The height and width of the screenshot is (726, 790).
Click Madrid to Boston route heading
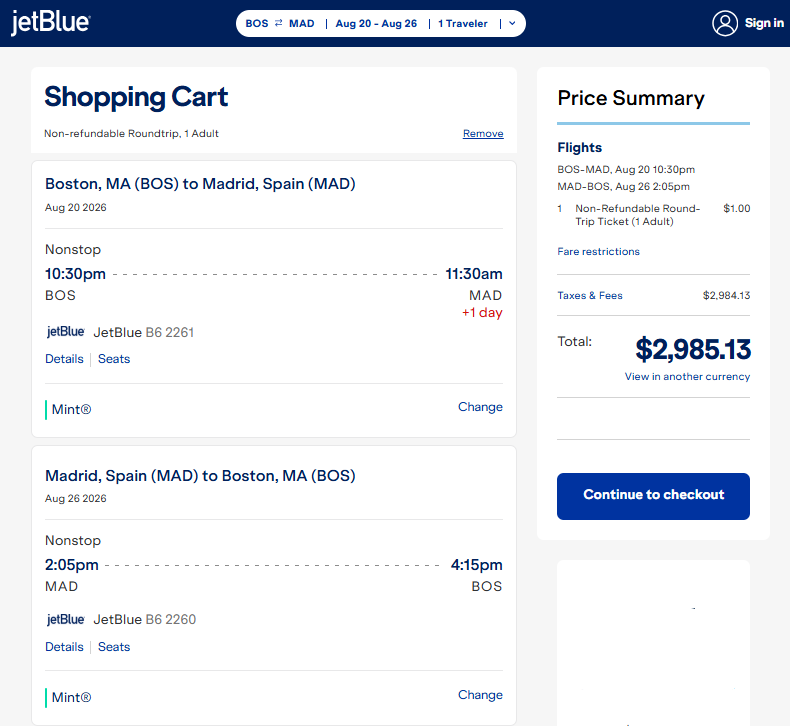click(x=200, y=476)
